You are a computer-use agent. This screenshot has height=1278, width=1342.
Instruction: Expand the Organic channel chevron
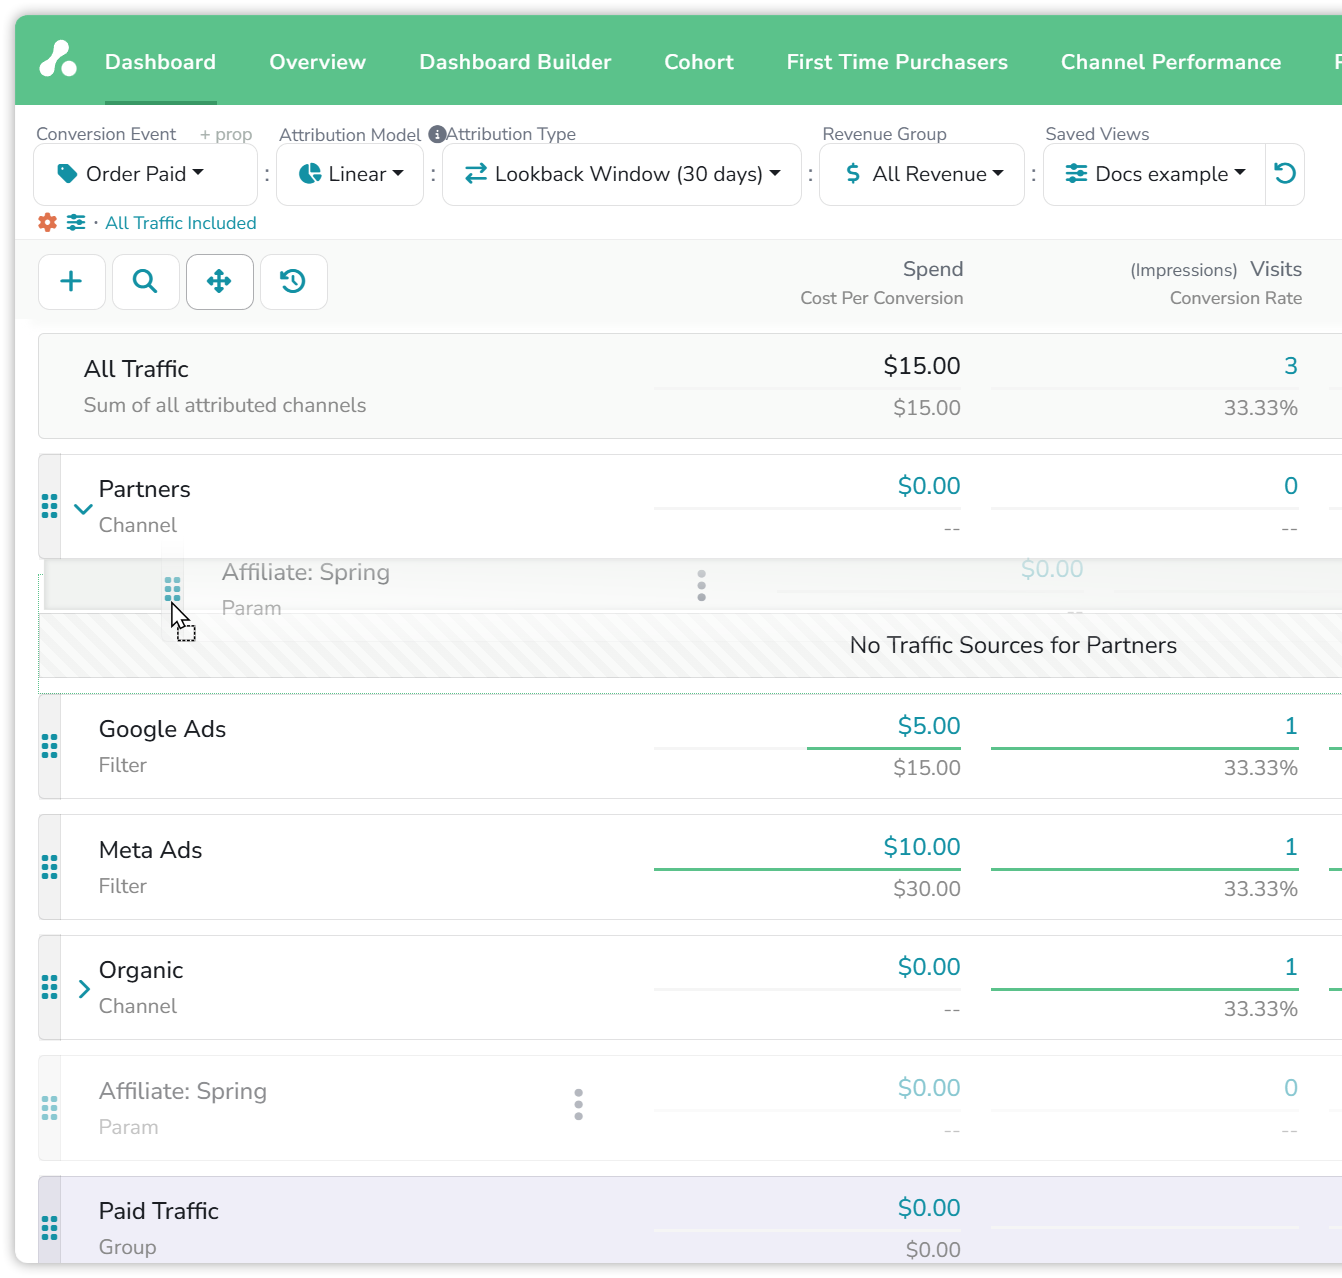tap(84, 989)
